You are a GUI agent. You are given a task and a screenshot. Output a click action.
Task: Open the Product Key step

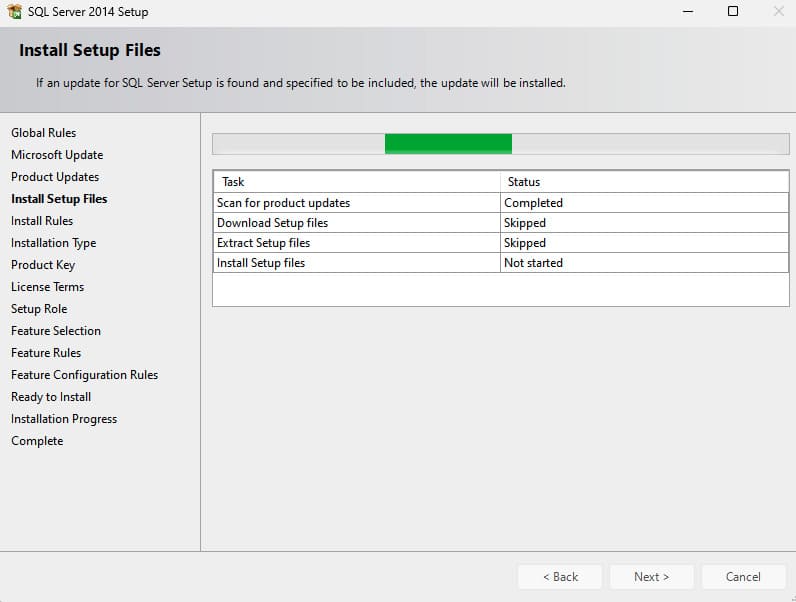coord(43,265)
